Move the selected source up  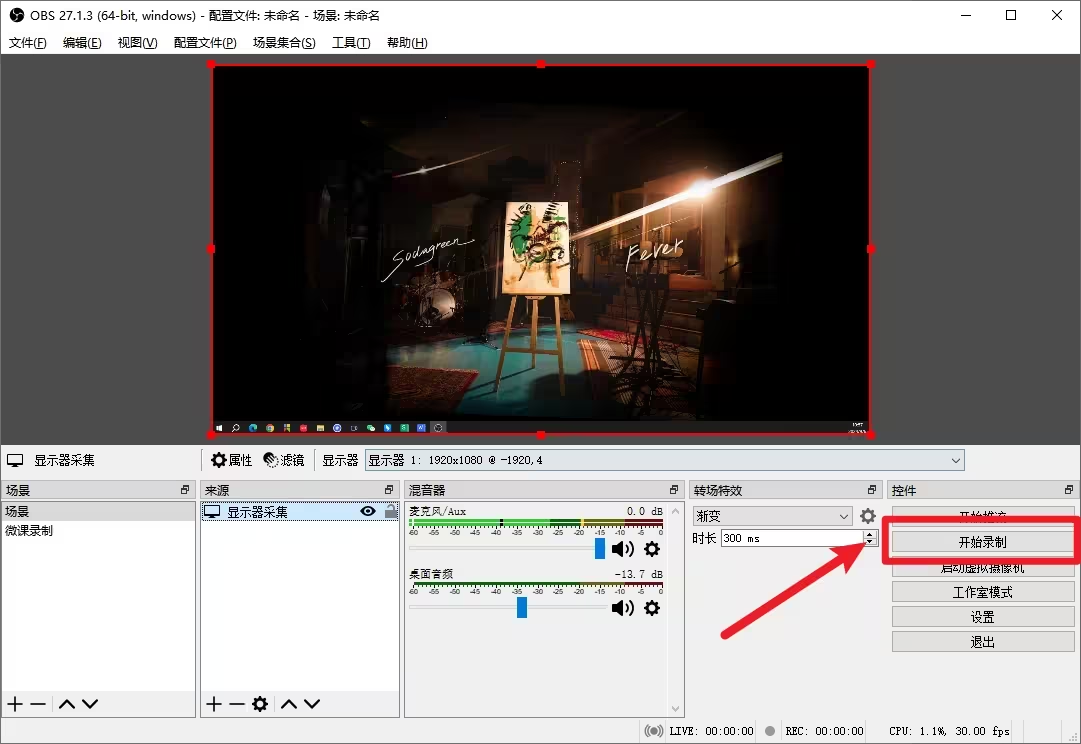(289, 704)
